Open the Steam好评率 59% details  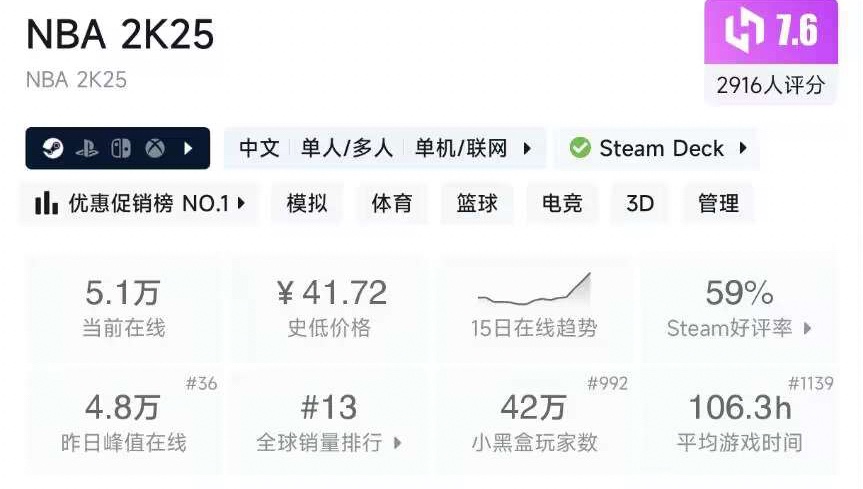tap(740, 309)
